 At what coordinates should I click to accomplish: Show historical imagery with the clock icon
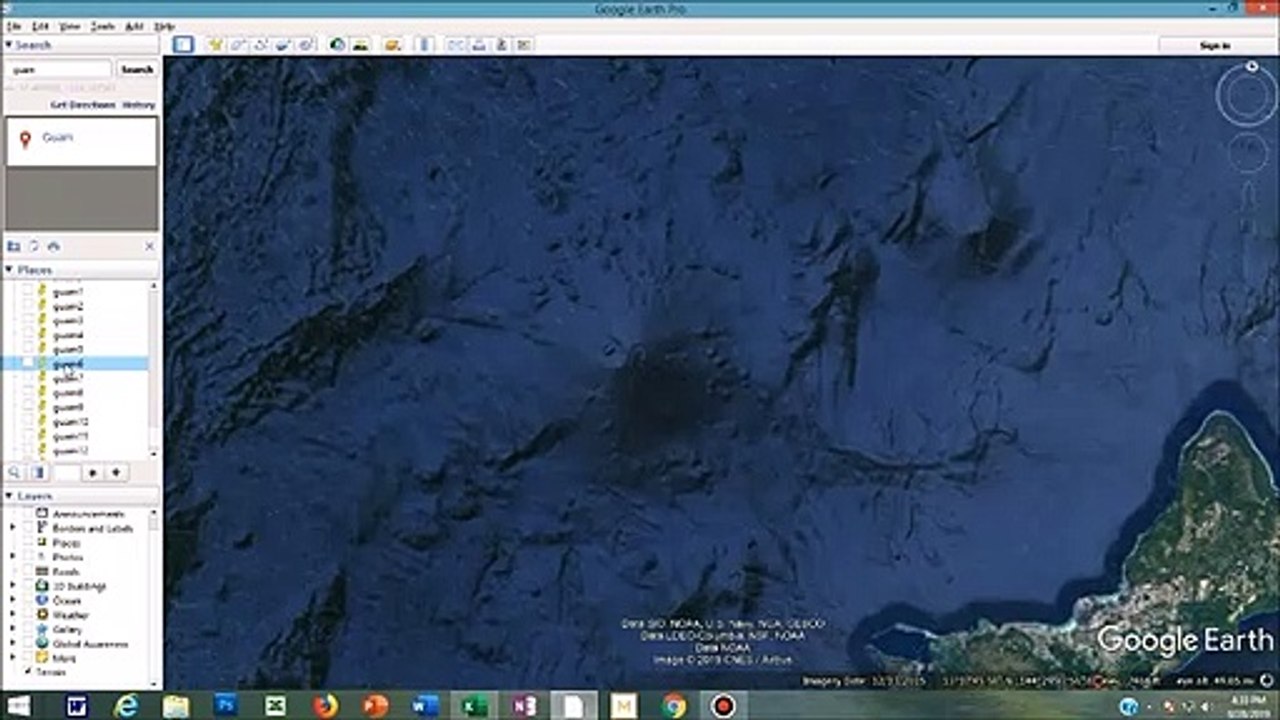click(337, 45)
